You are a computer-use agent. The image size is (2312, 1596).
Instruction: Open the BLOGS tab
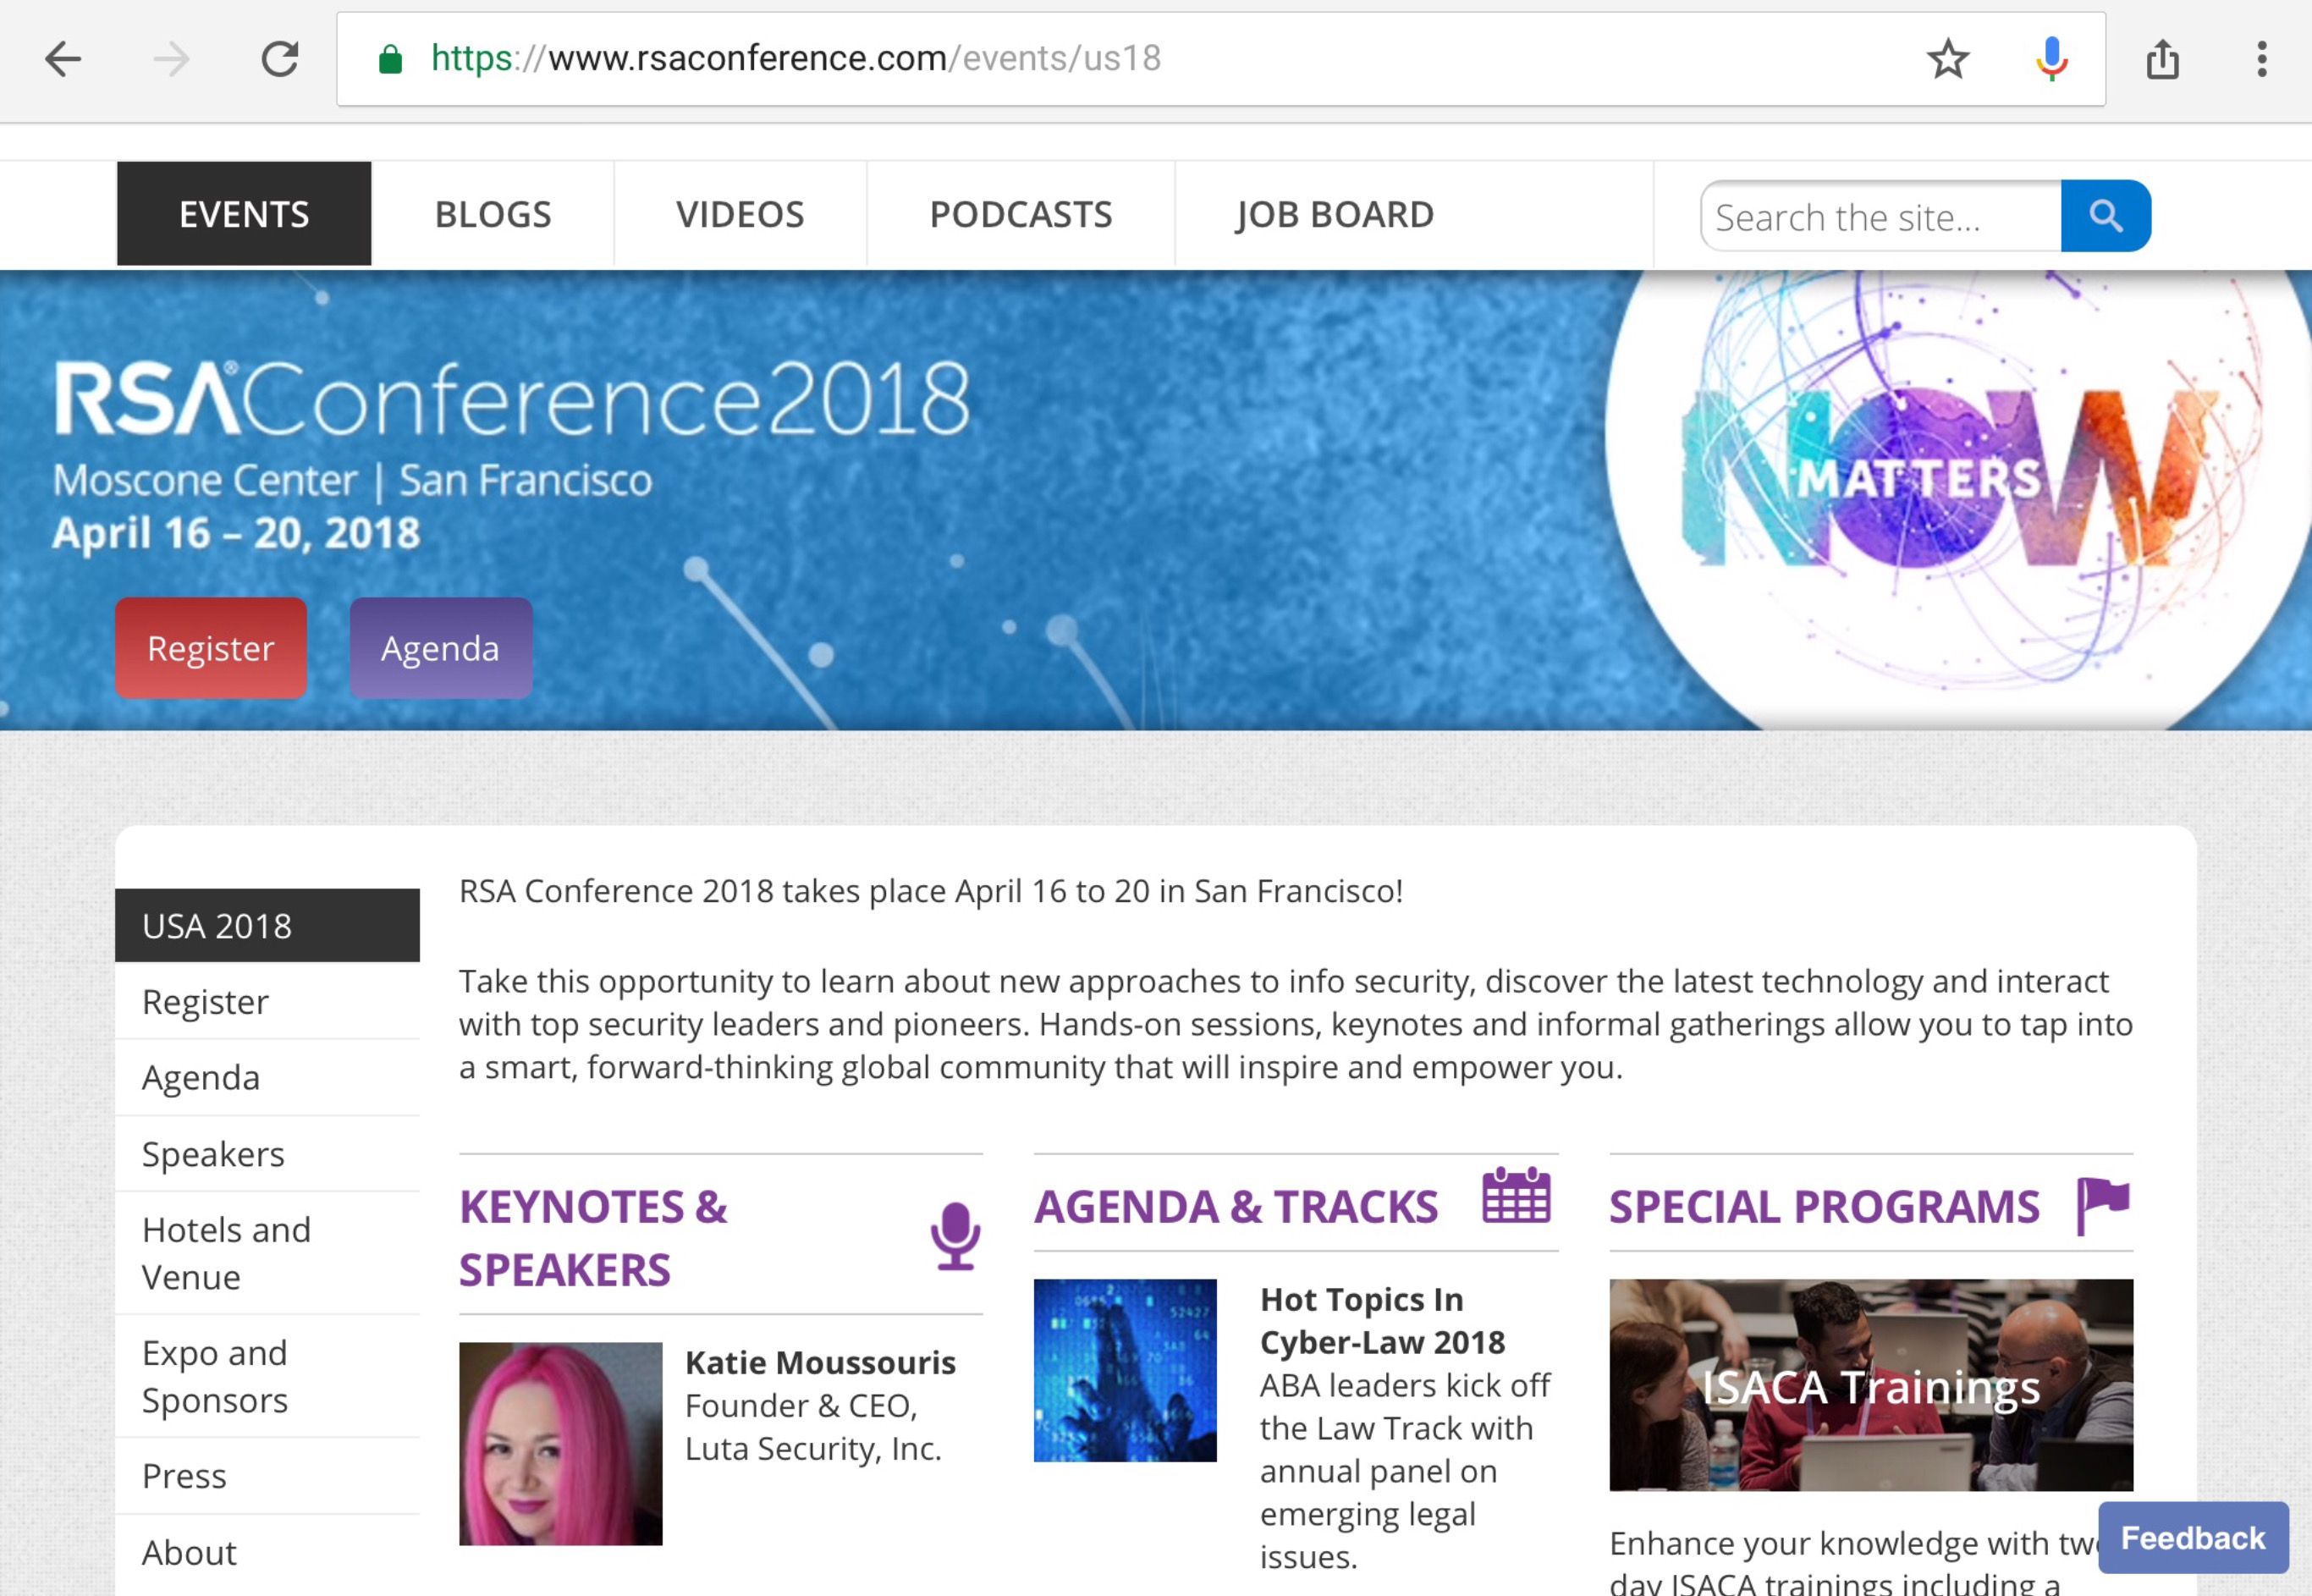493,214
